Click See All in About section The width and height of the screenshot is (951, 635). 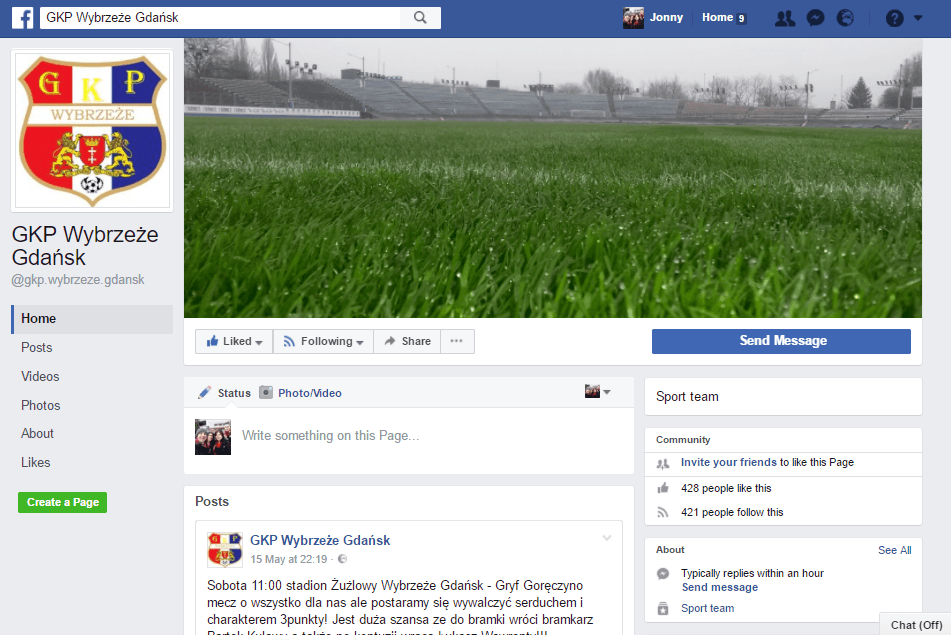(895, 550)
